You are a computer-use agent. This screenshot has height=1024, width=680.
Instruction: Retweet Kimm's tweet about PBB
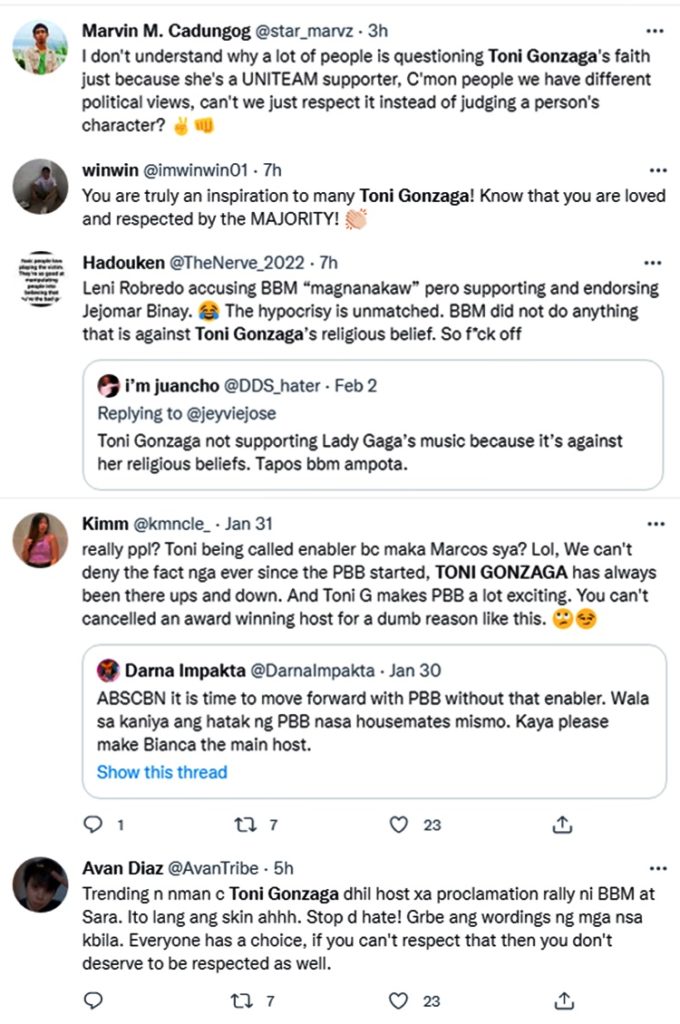241,825
